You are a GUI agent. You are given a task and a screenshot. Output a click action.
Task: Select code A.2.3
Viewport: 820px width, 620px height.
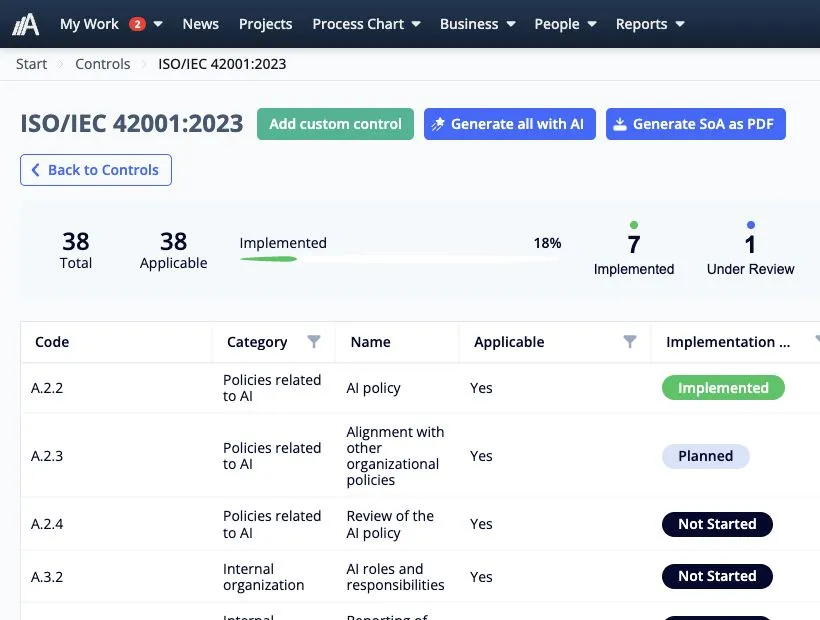[x=47, y=456]
